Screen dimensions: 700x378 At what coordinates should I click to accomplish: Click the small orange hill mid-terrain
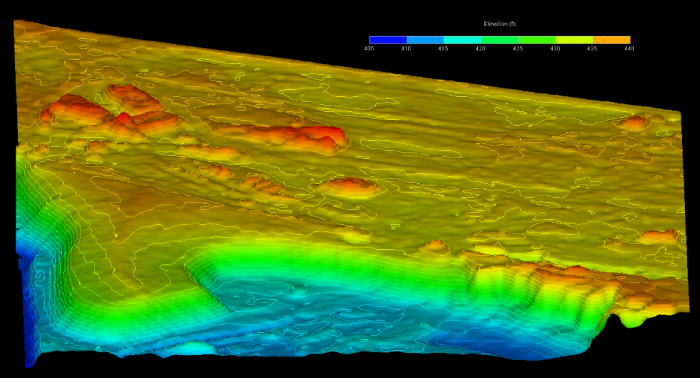pos(351,186)
